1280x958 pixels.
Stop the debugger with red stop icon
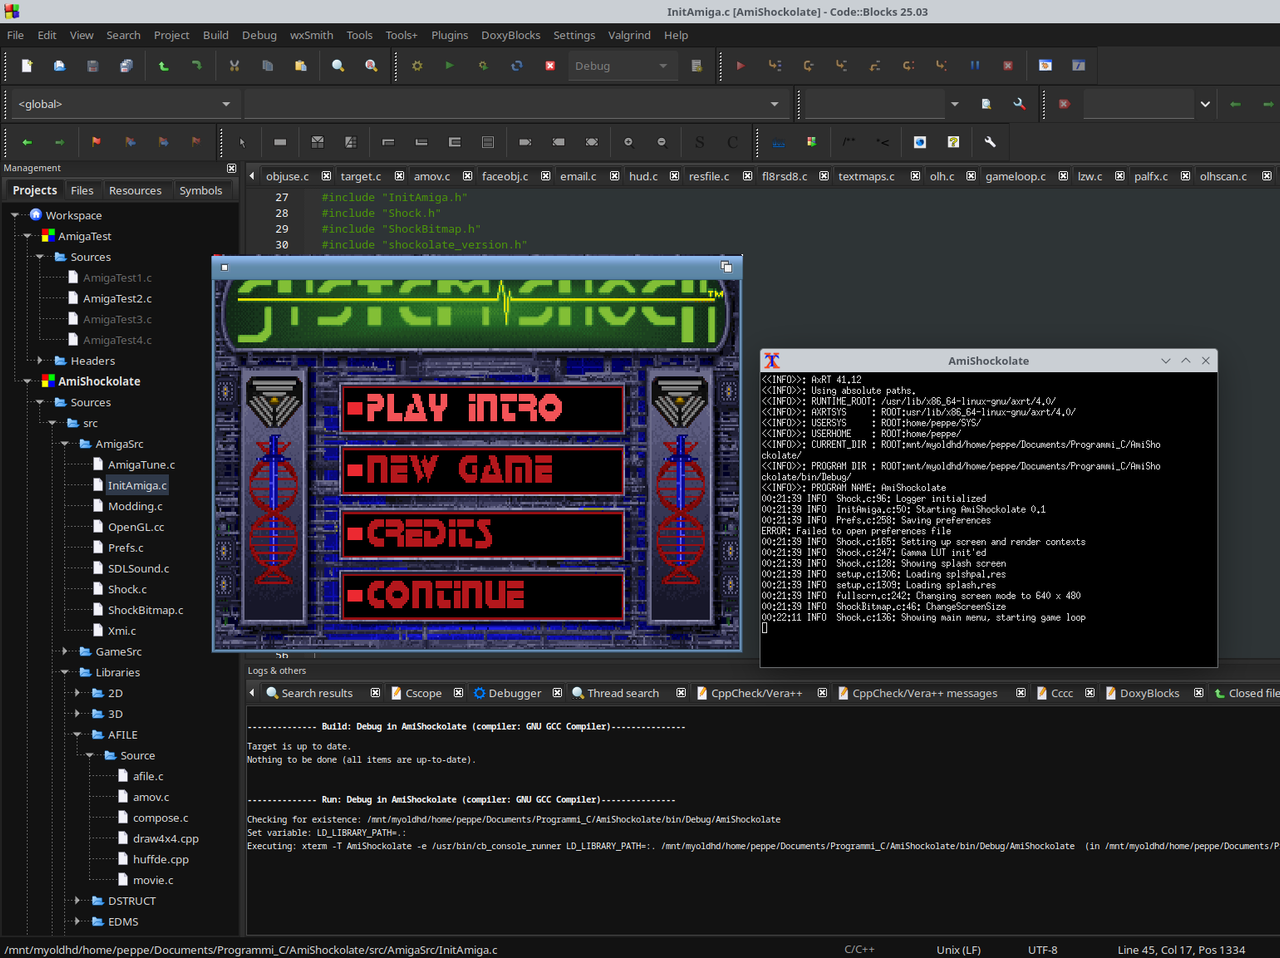pyautogui.click(x=1008, y=66)
